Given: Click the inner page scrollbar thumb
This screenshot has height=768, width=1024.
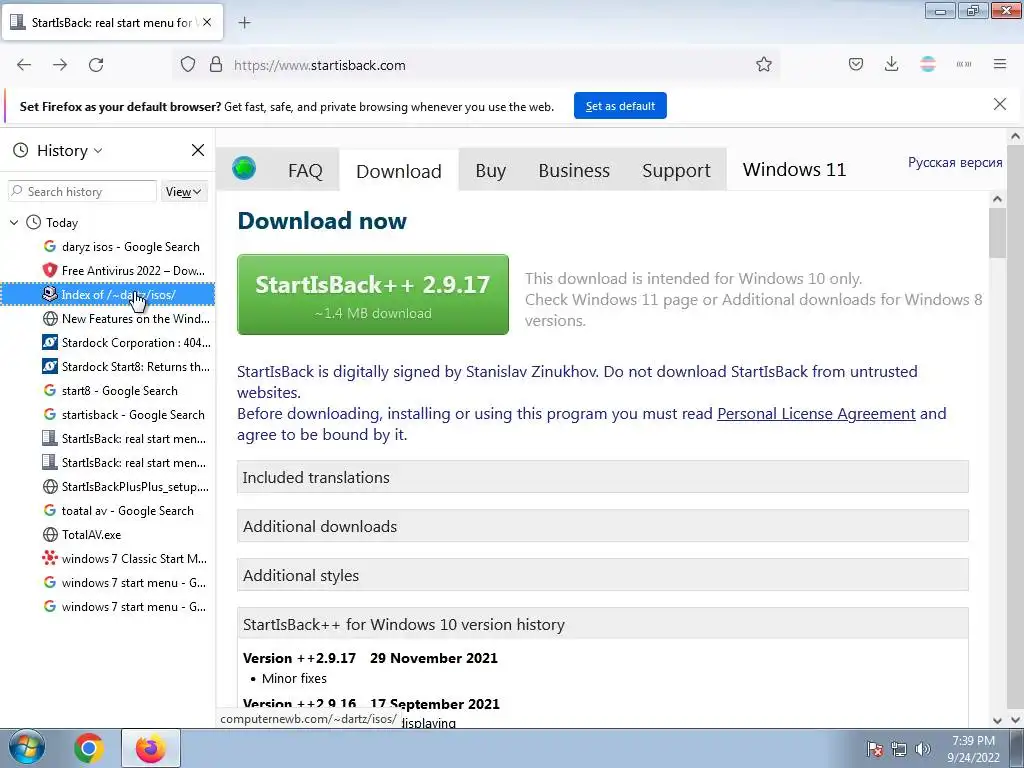Looking at the screenshot, I should tap(997, 232).
